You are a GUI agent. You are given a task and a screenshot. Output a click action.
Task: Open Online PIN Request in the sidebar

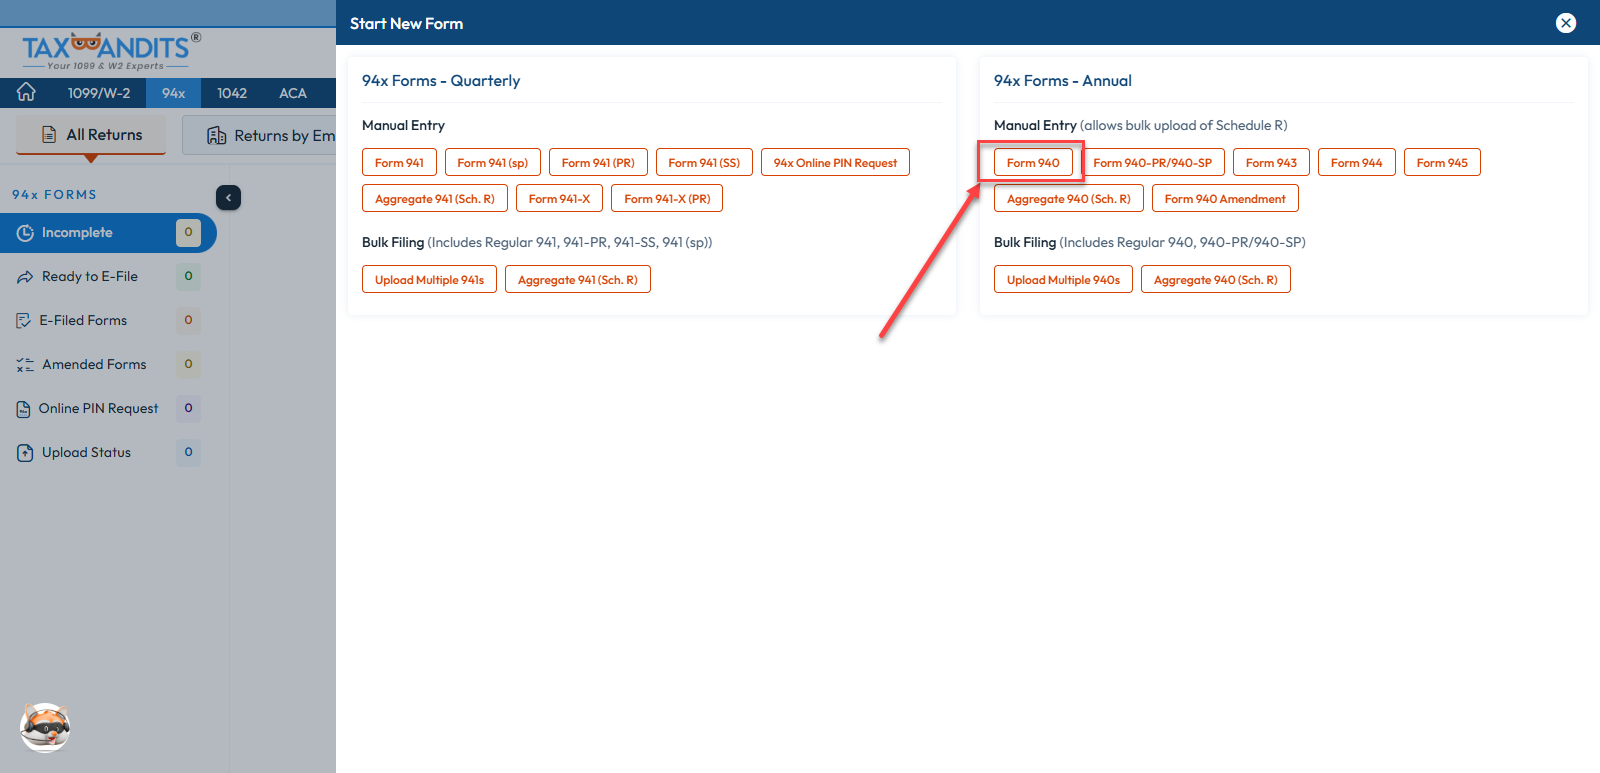(x=98, y=409)
